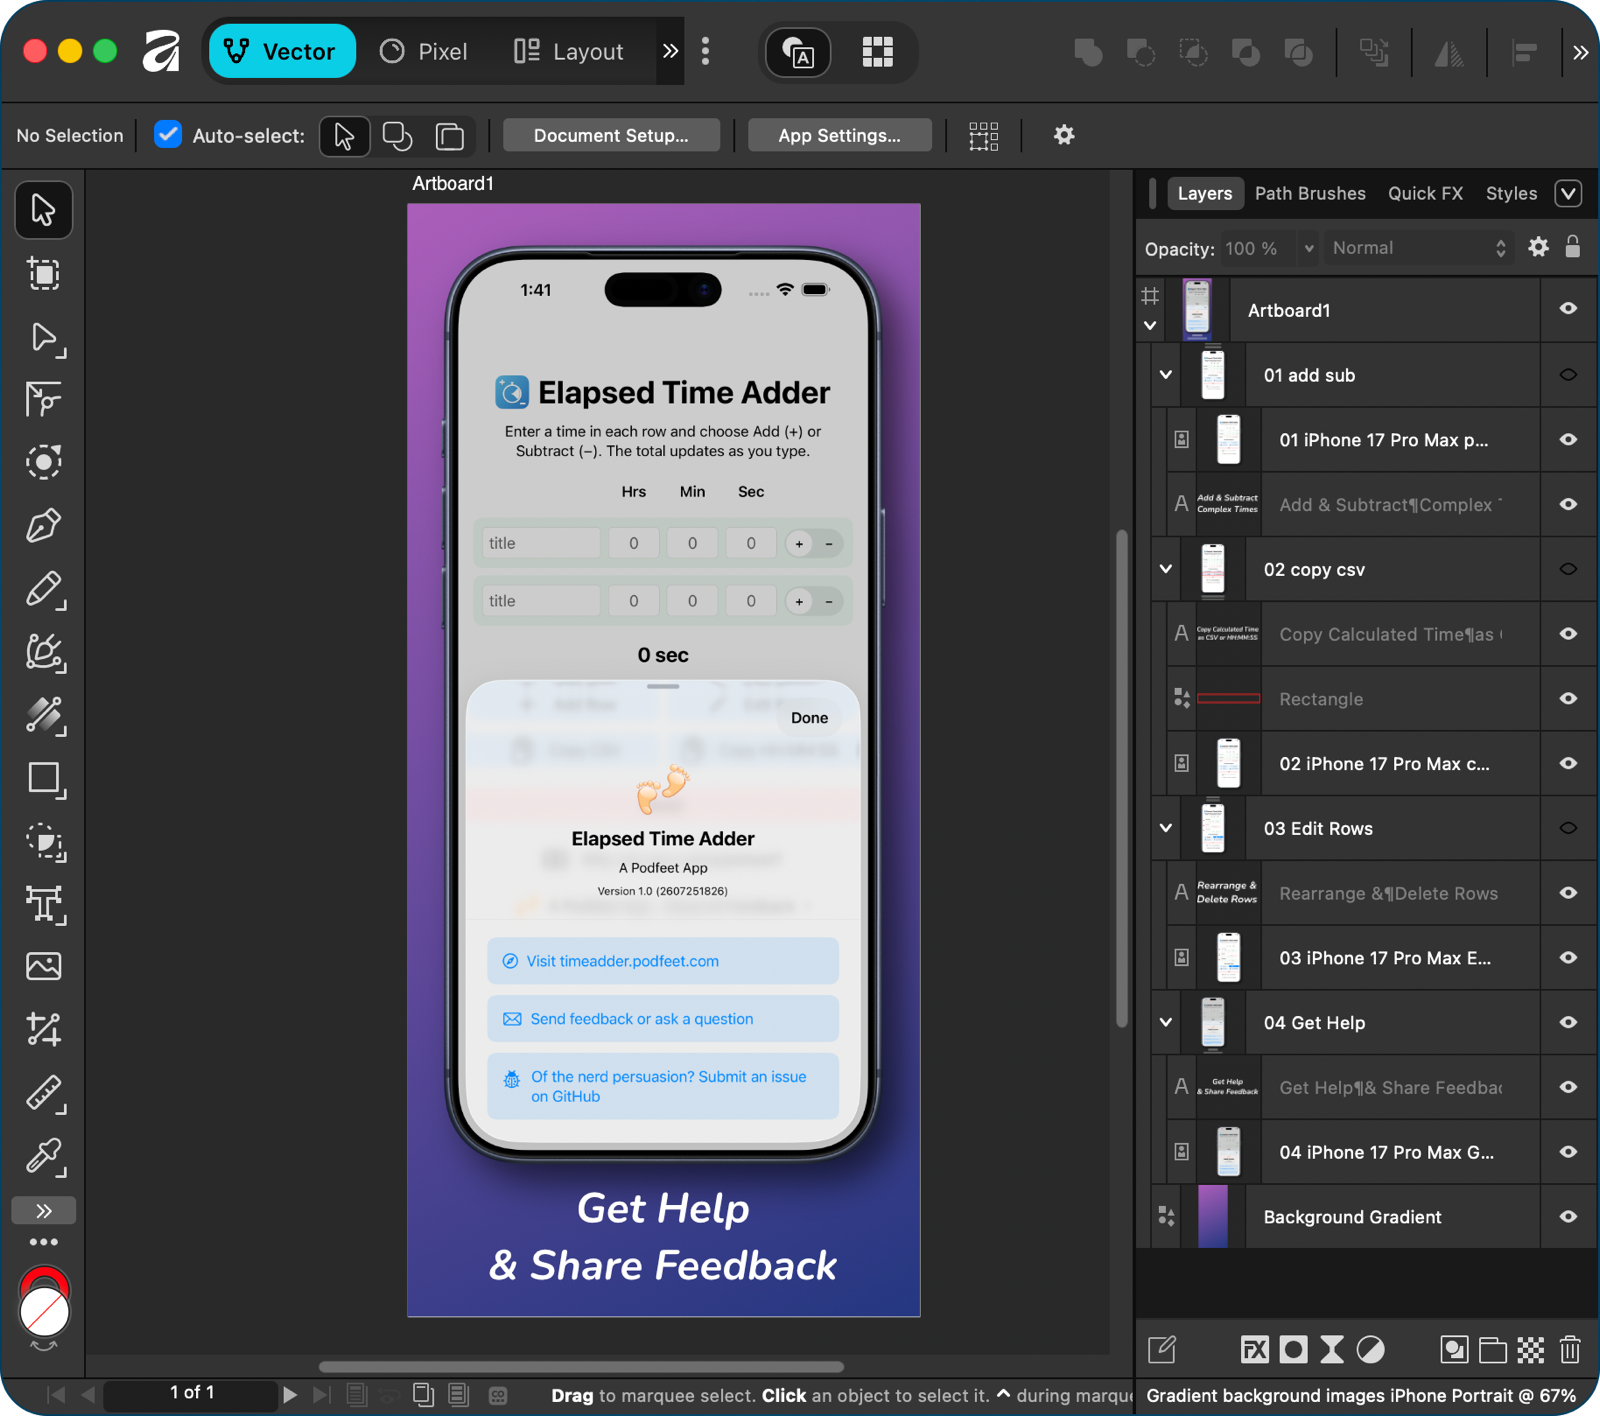This screenshot has height=1416, width=1600.
Task: Open the layer FX effects icon
Action: tap(1254, 1350)
